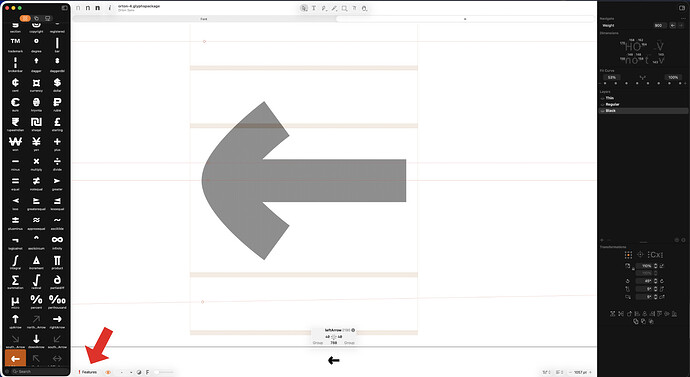Click the rotate counterclockwise icon in Transformations
The image size is (690, 377).
coord(628,281)
